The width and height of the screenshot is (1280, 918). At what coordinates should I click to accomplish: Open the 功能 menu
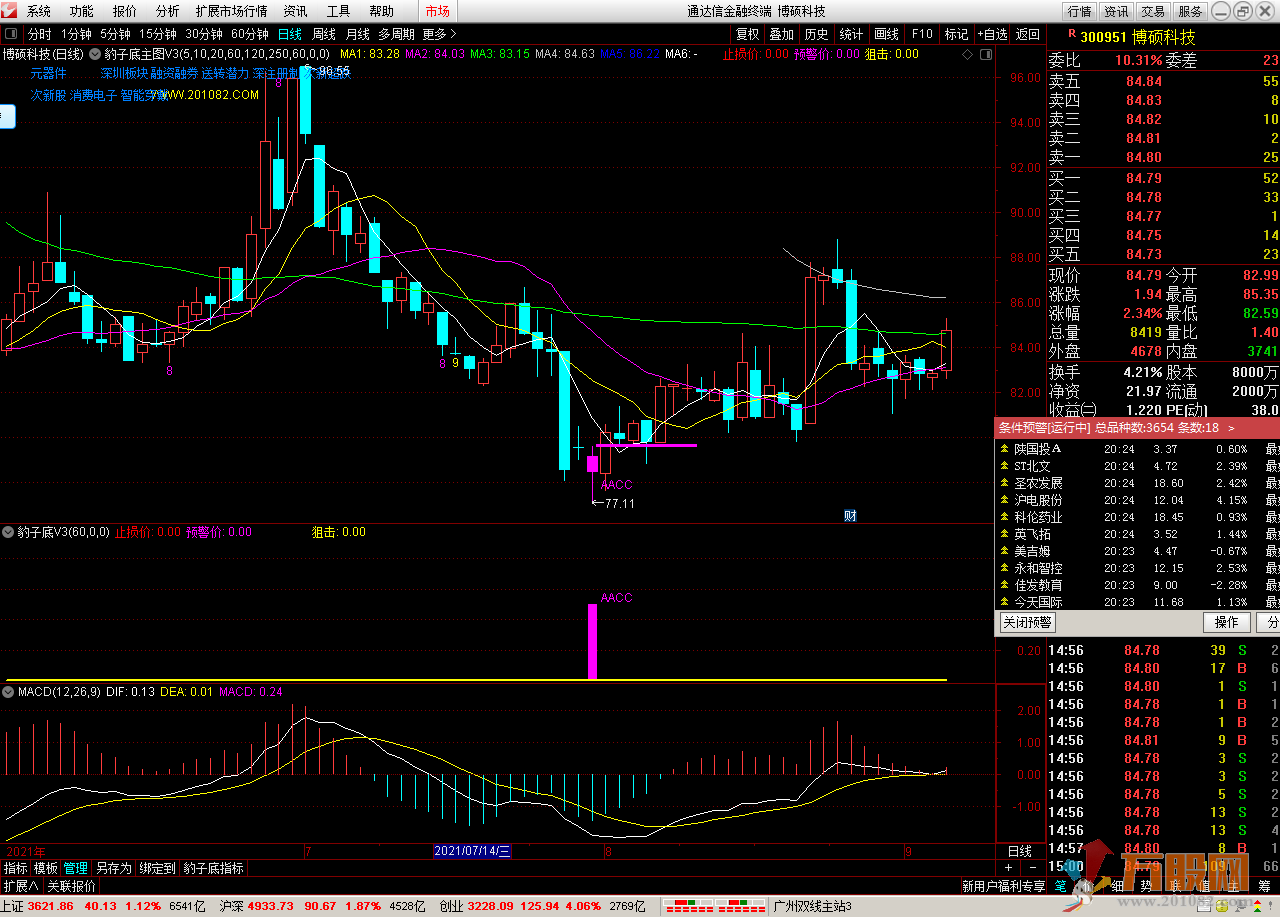click(82, 12)
